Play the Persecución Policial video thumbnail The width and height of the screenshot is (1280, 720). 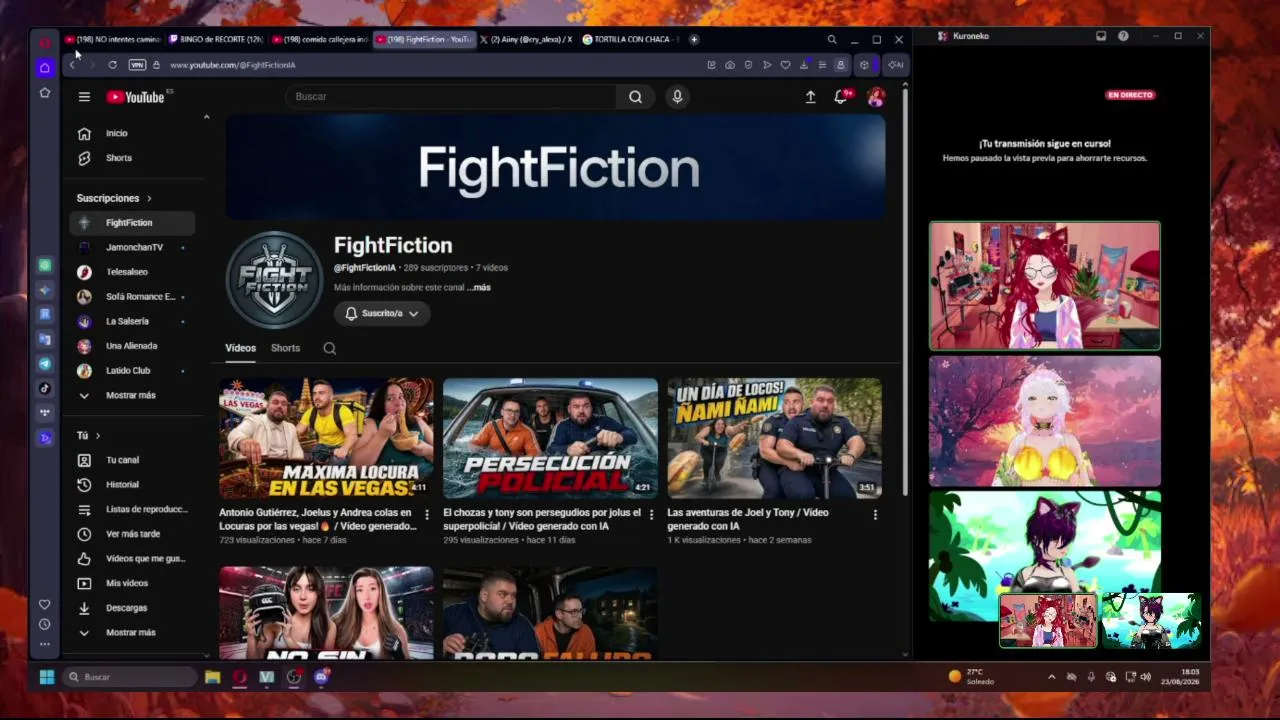click(550, 438)
